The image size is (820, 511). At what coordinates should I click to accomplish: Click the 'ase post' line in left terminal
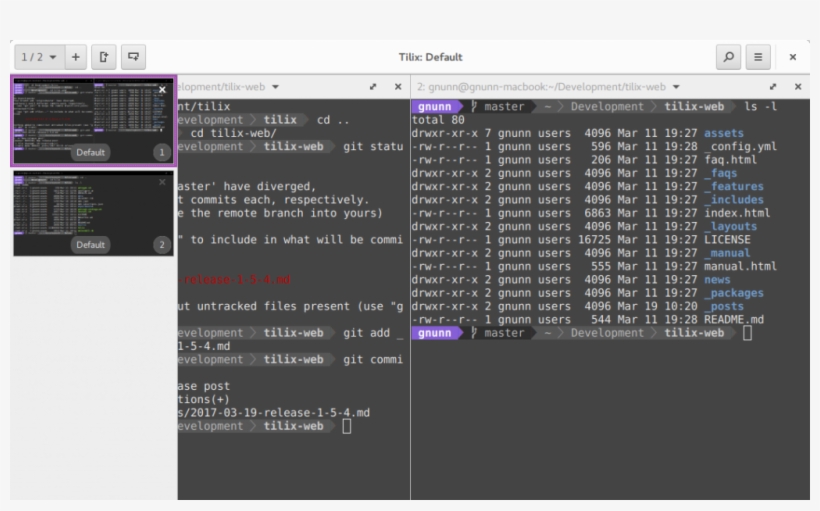click(x=204, y=387)
